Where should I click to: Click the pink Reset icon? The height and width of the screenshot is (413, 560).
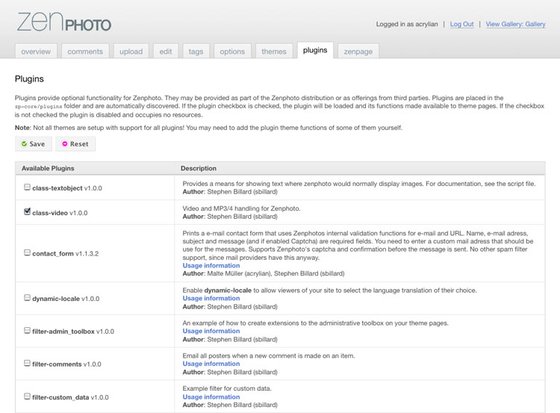pos(65,144)
